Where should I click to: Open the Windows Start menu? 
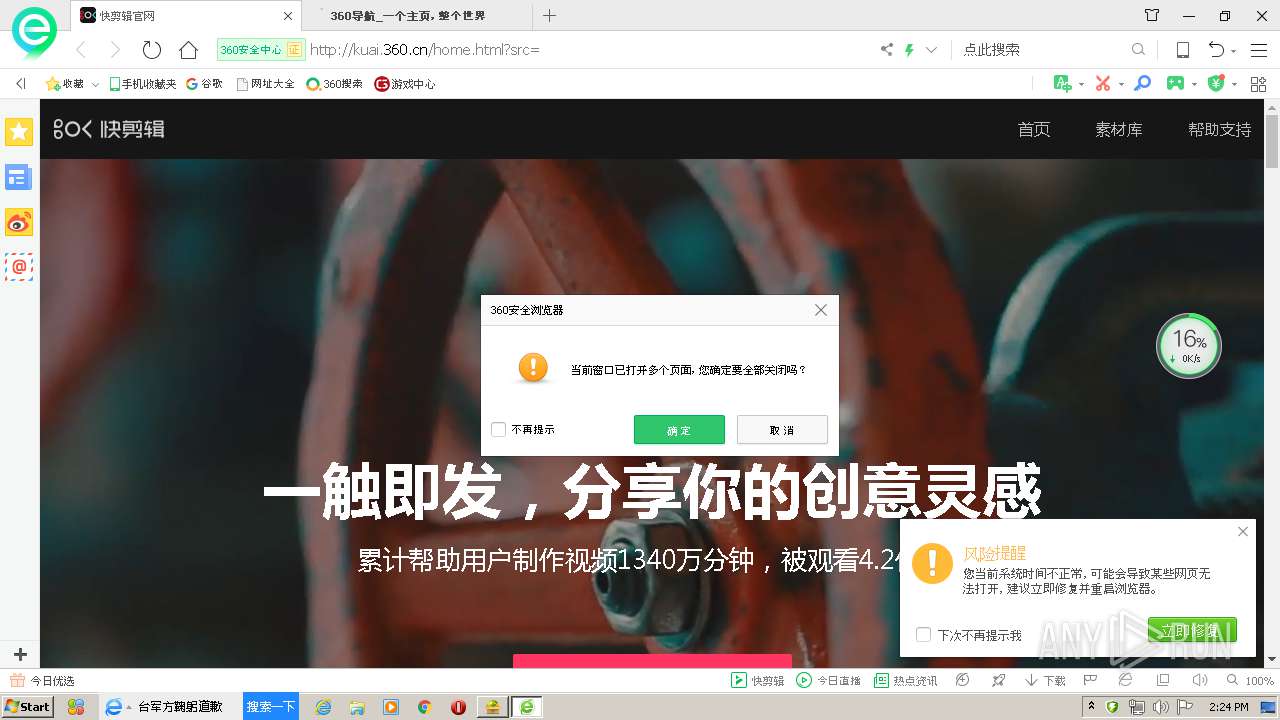click(x=28, y=706)
